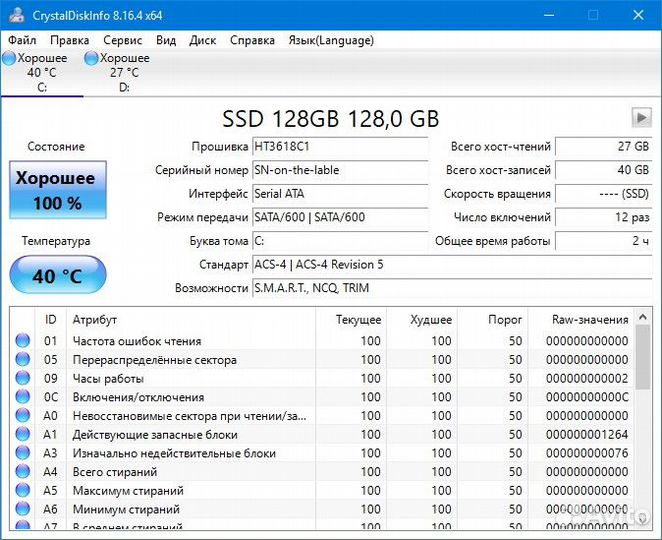Screen dimensions: 662x540
Task: Click the status icon for attribute A0
Action: pyautogui.click(x=22, y=415)
